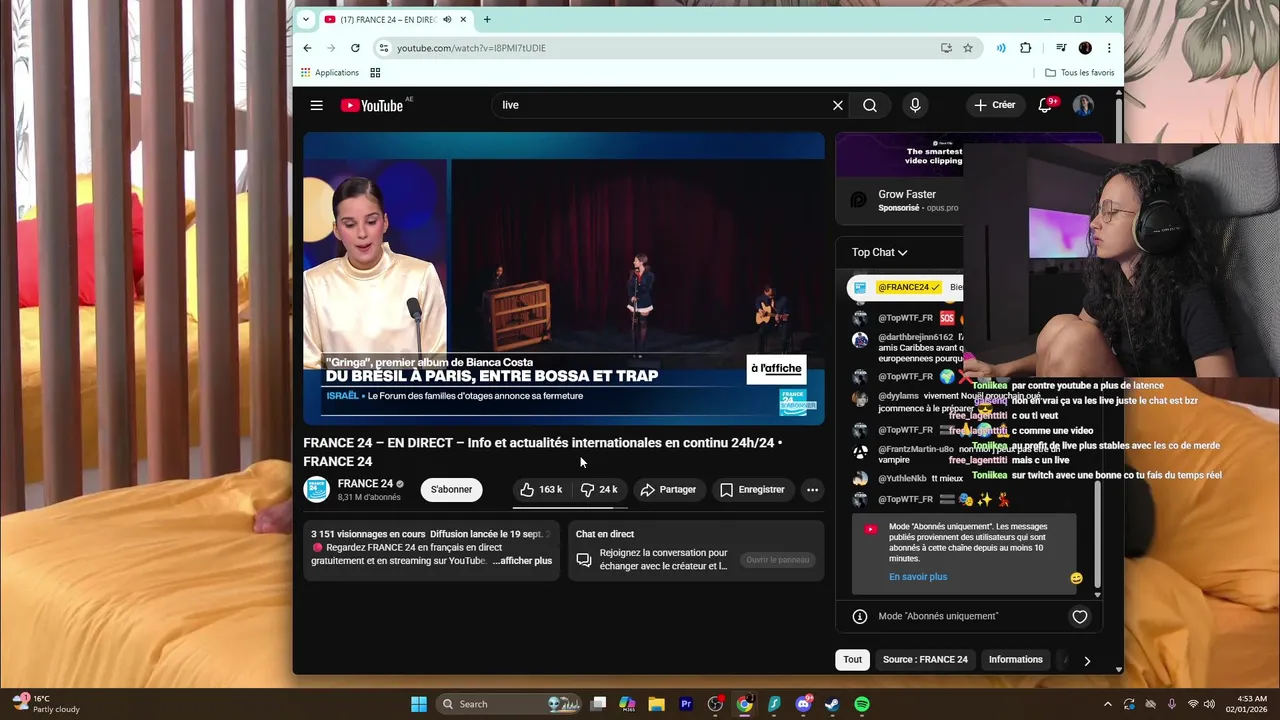
Task: Reload the page in Chrome
Action: tap(355, 48)
